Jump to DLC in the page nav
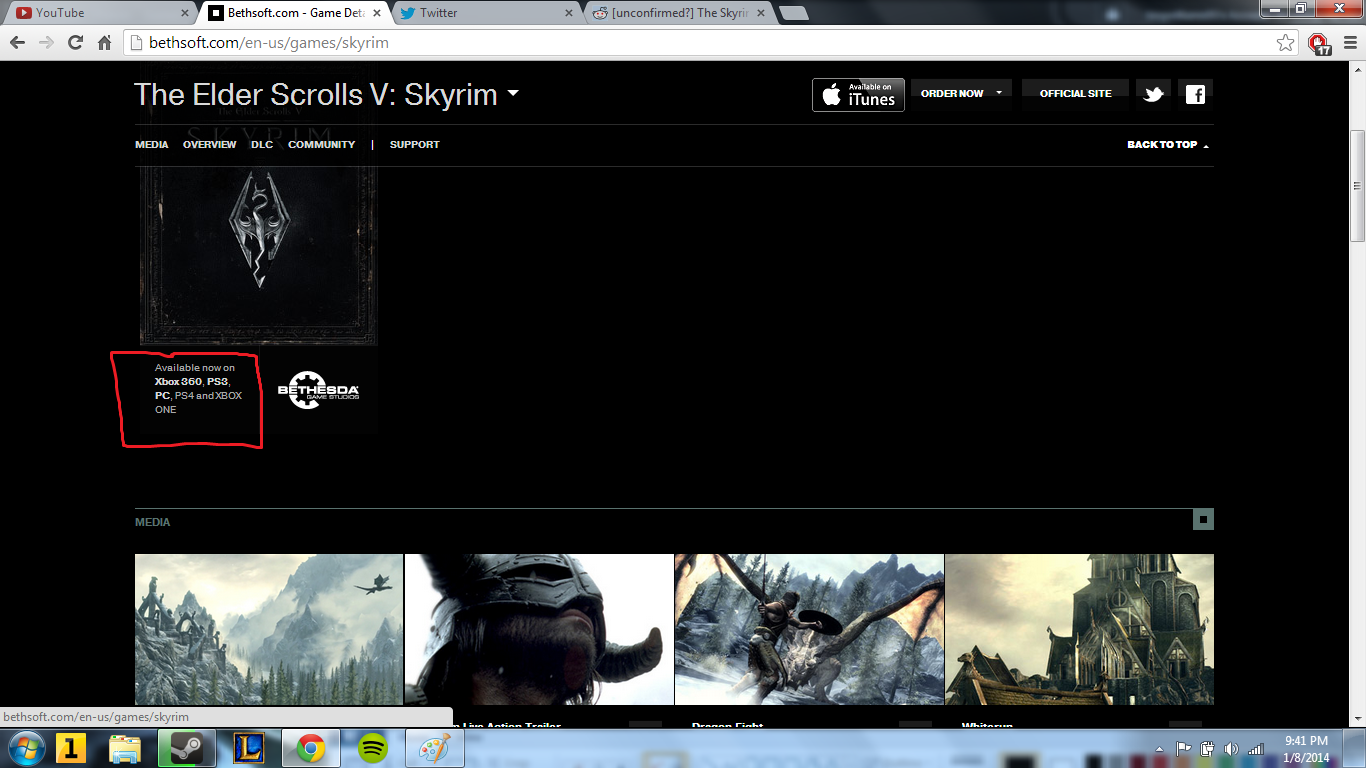This screenshot has height=774, width=1366. pos(262,145)
